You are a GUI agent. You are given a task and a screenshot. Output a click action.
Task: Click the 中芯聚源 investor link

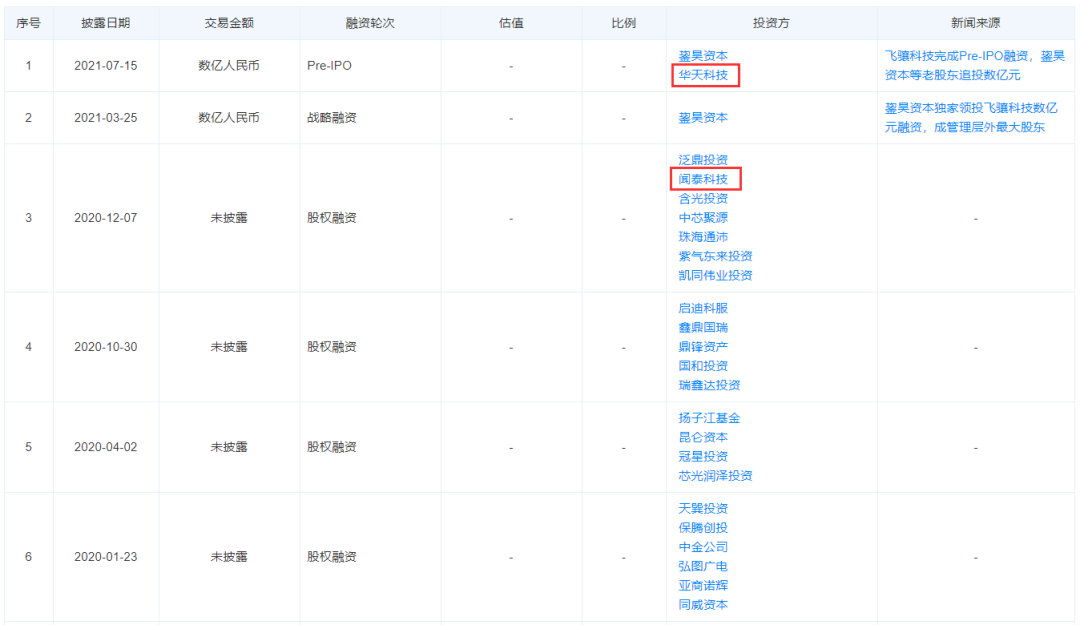click(703, 218)
